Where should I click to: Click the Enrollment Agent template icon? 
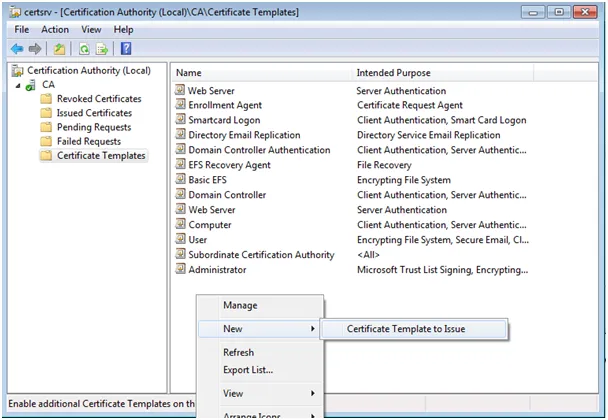(180, 104)
